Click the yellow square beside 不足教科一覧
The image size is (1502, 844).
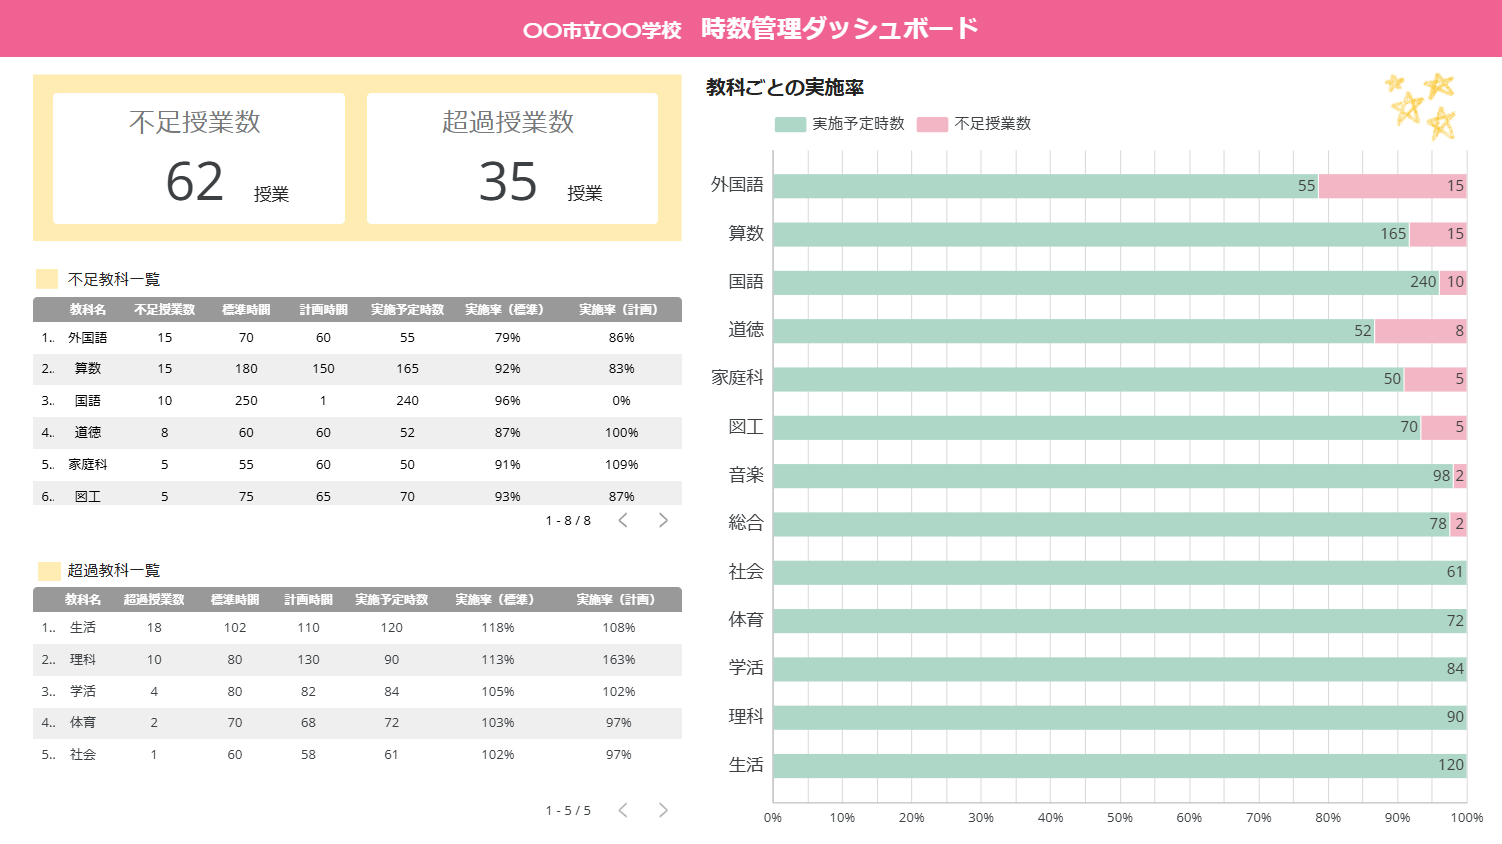(x=47, y=279)
